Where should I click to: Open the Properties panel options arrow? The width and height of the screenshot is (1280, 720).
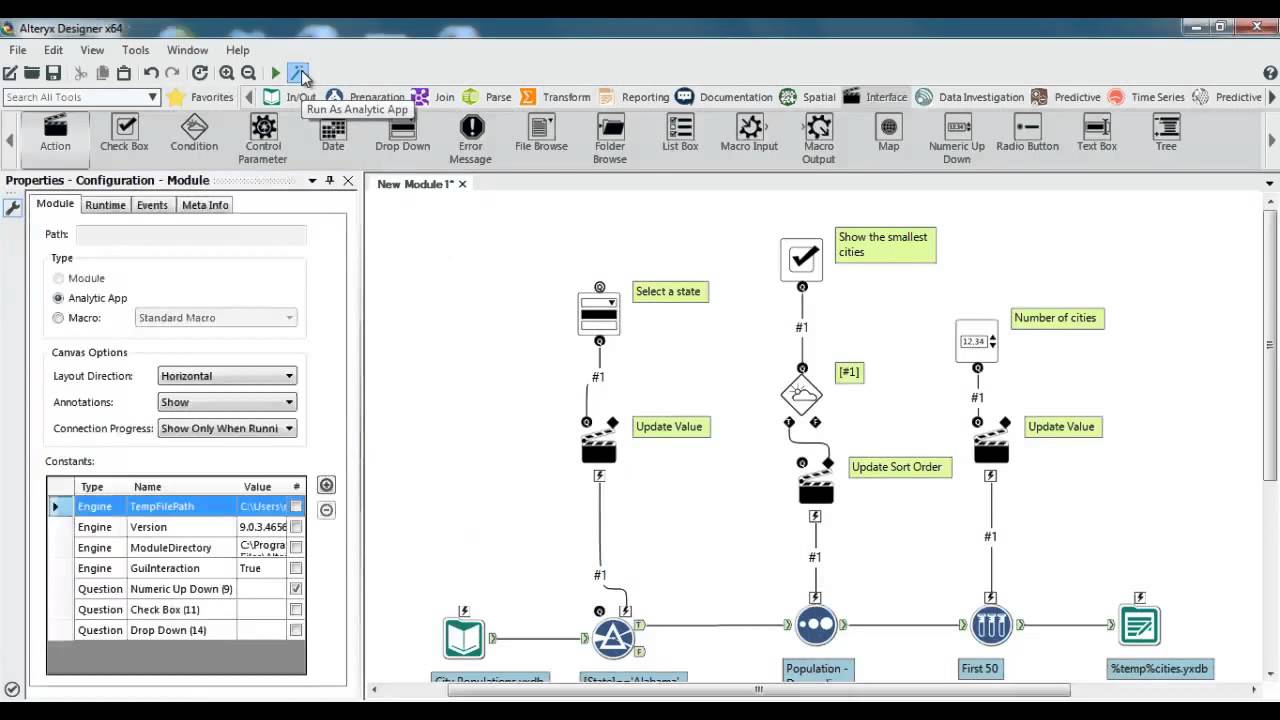(312, 180)
